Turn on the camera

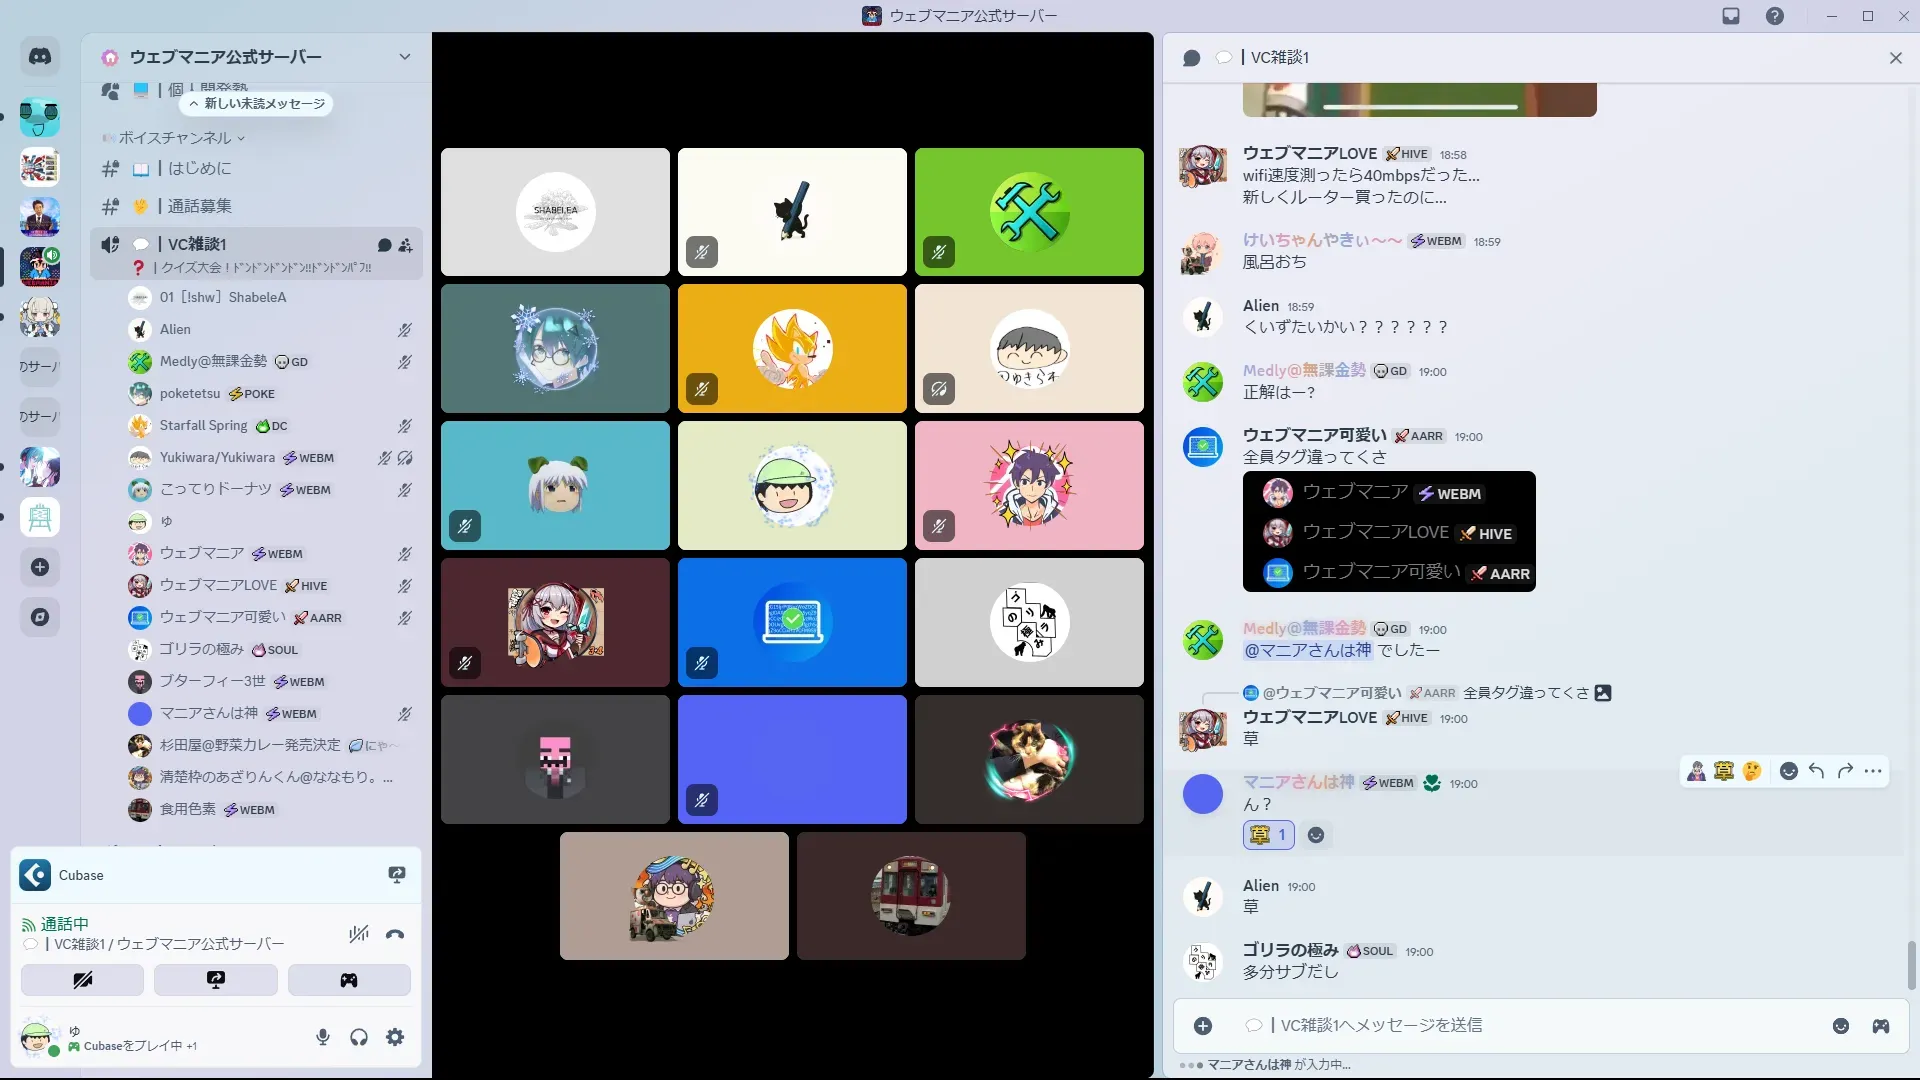tap(82, 980)
